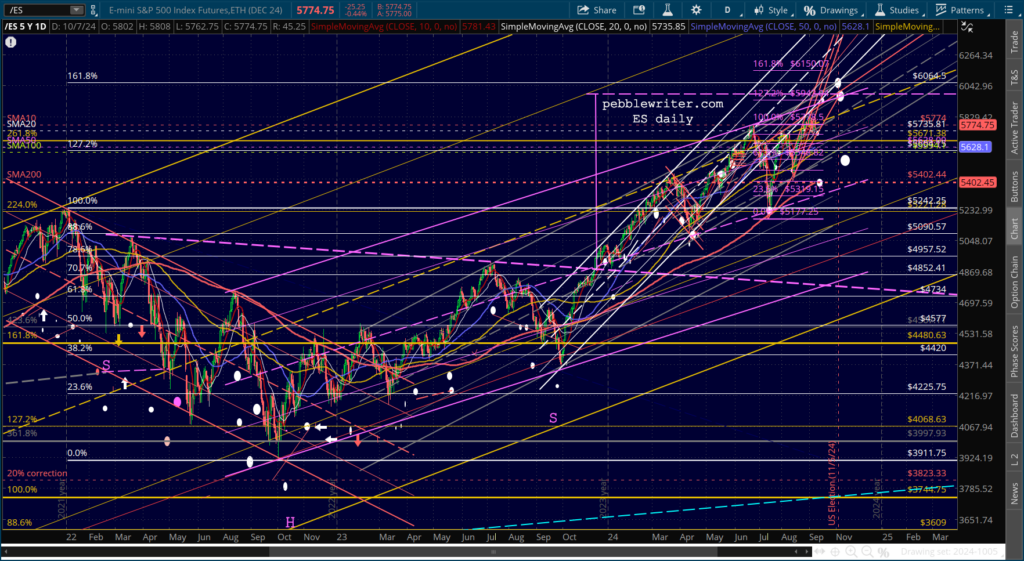Click the list menu icon at top right

pyautogui.click(x=1009, y=10)
